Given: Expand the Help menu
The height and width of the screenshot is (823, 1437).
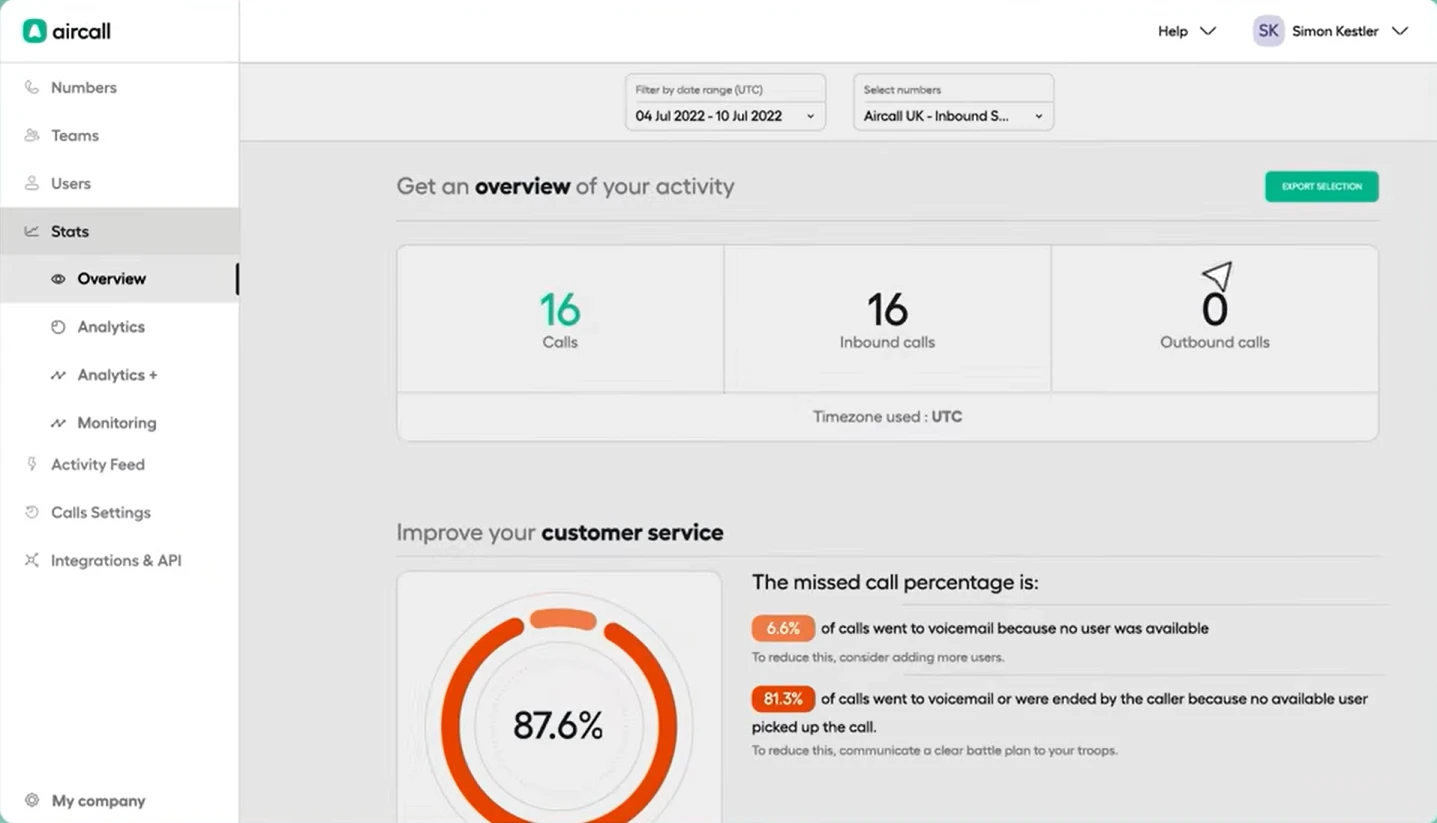Looking at the screenshot, I should (1186, 31).
